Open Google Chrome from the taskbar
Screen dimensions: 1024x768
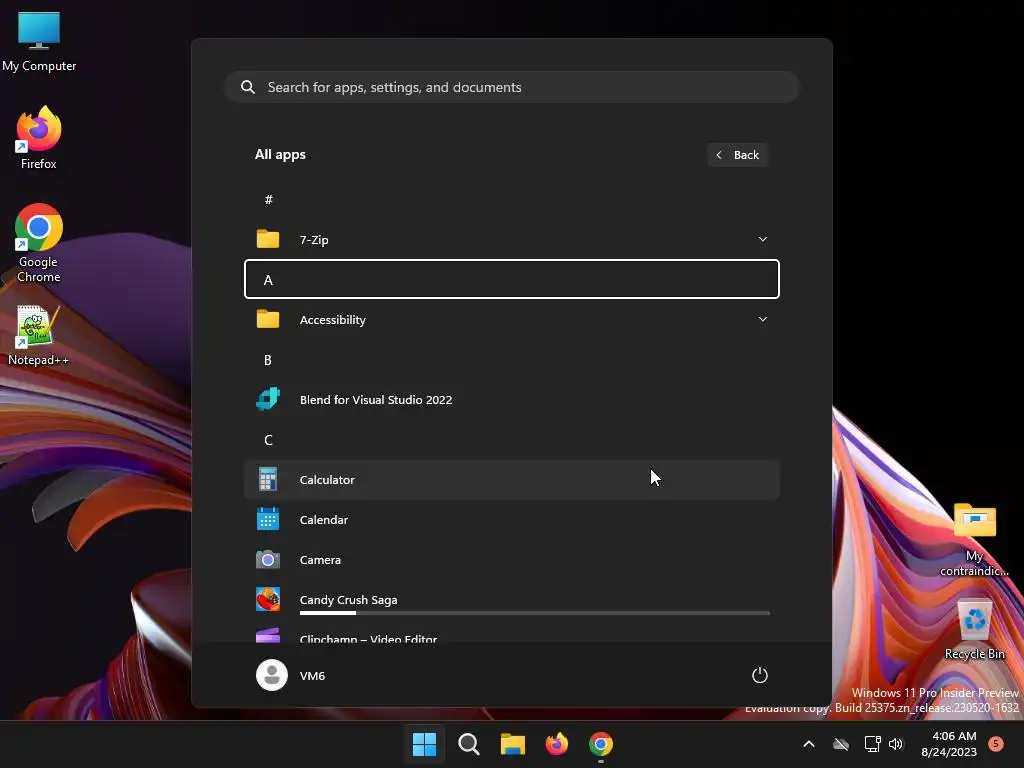[601, 744]
